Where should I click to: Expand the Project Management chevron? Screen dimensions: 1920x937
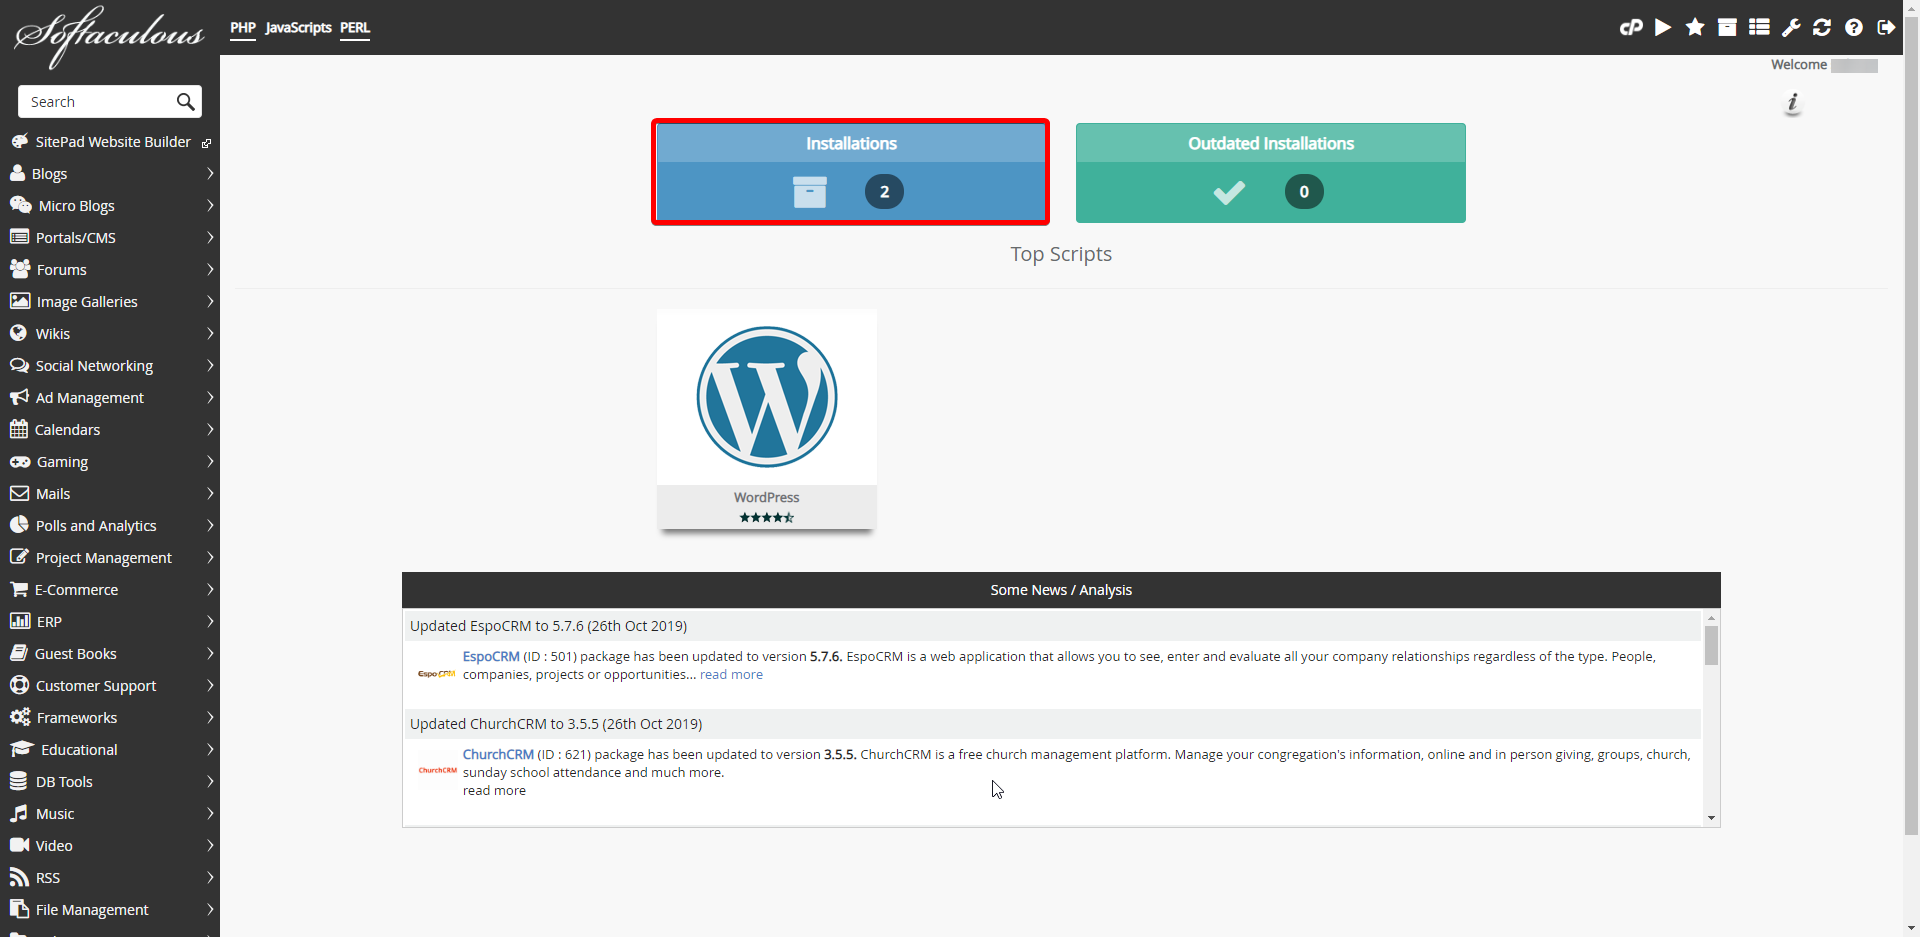(x=210, y=557)
